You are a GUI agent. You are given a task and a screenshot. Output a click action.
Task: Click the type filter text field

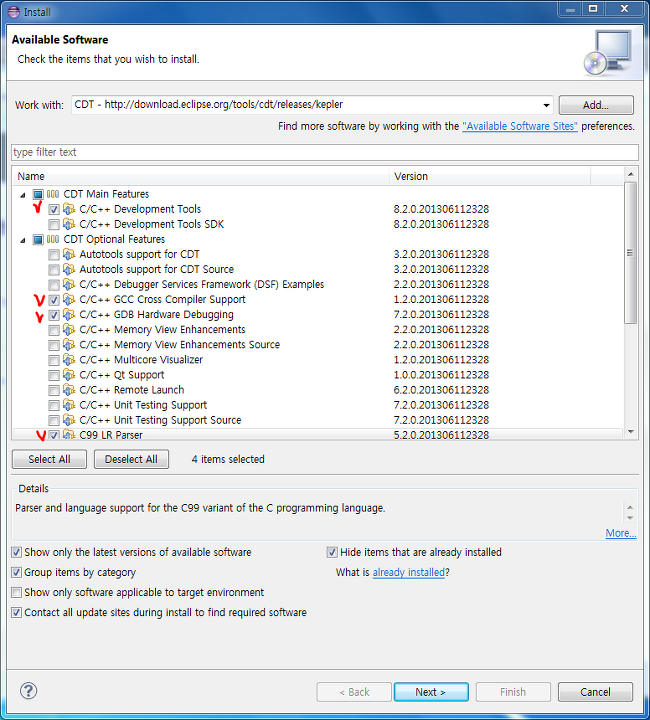pyautogui.click(x=325, y=152)
